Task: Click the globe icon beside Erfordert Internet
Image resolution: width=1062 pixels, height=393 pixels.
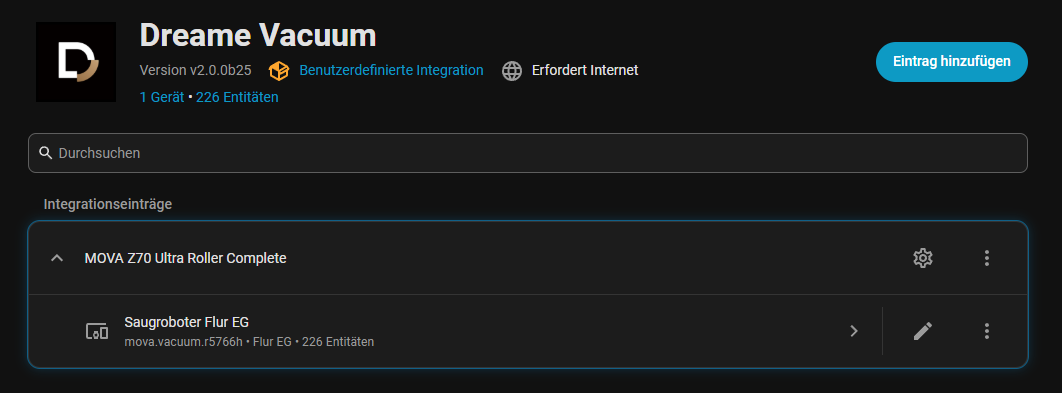Action: 512,70
